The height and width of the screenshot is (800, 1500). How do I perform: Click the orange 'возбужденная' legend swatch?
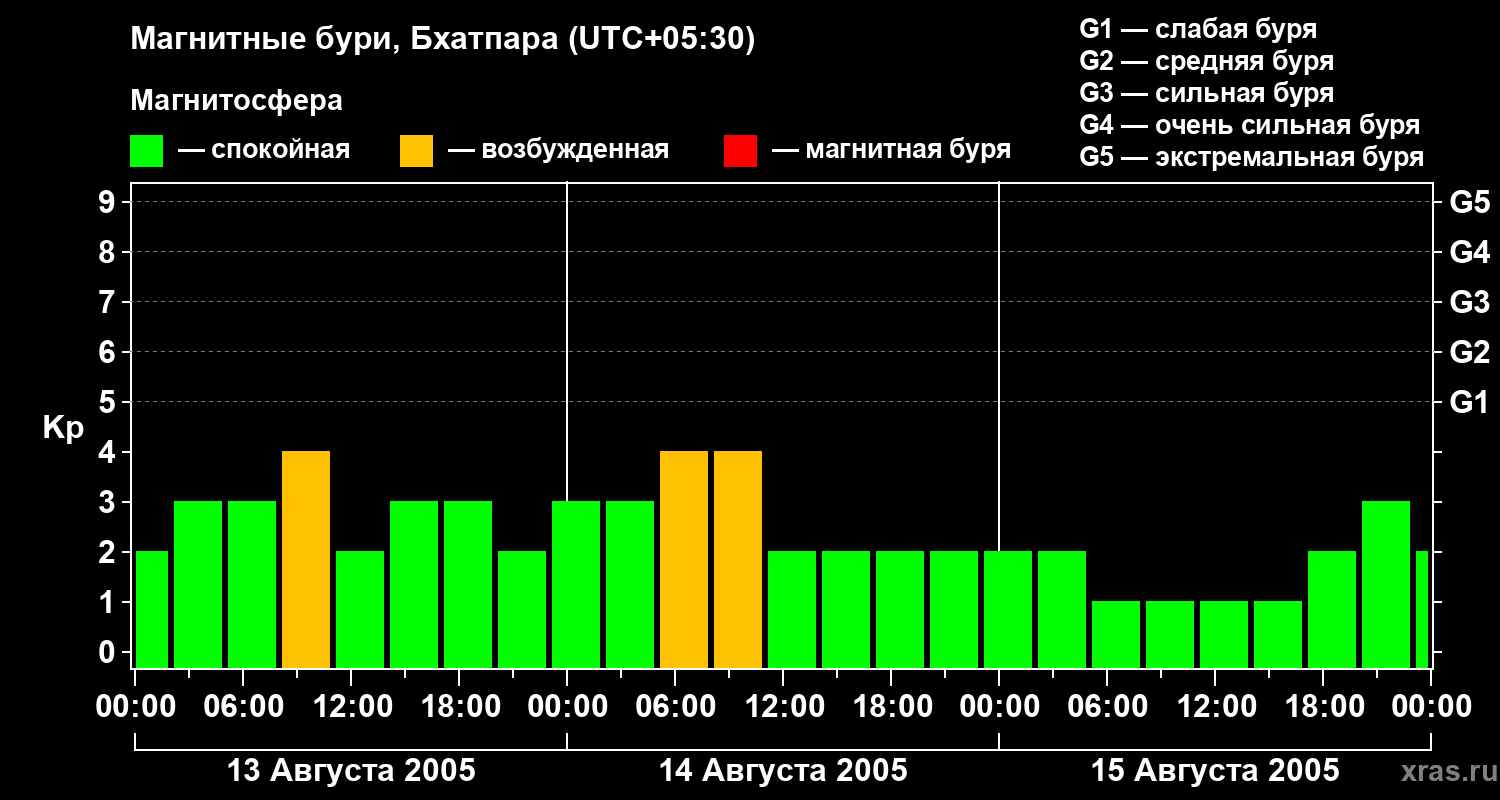tap(416, 151)
